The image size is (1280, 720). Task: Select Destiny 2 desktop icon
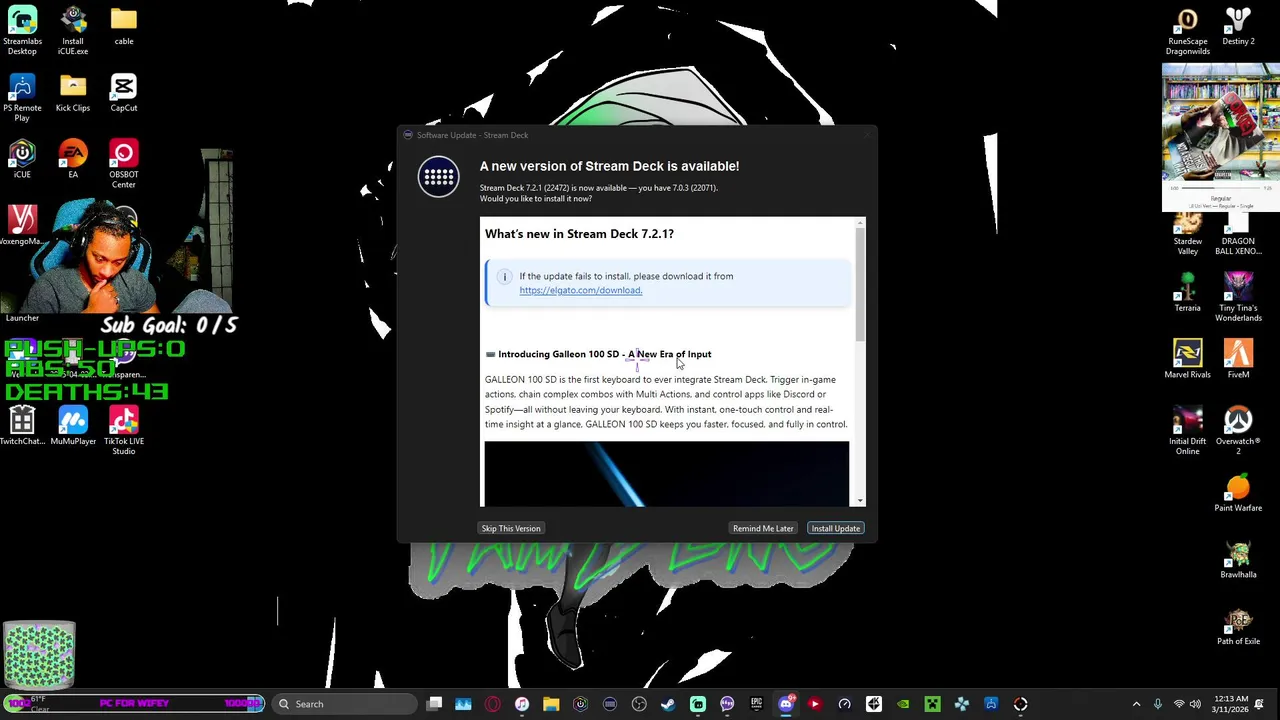(1238, 26)
